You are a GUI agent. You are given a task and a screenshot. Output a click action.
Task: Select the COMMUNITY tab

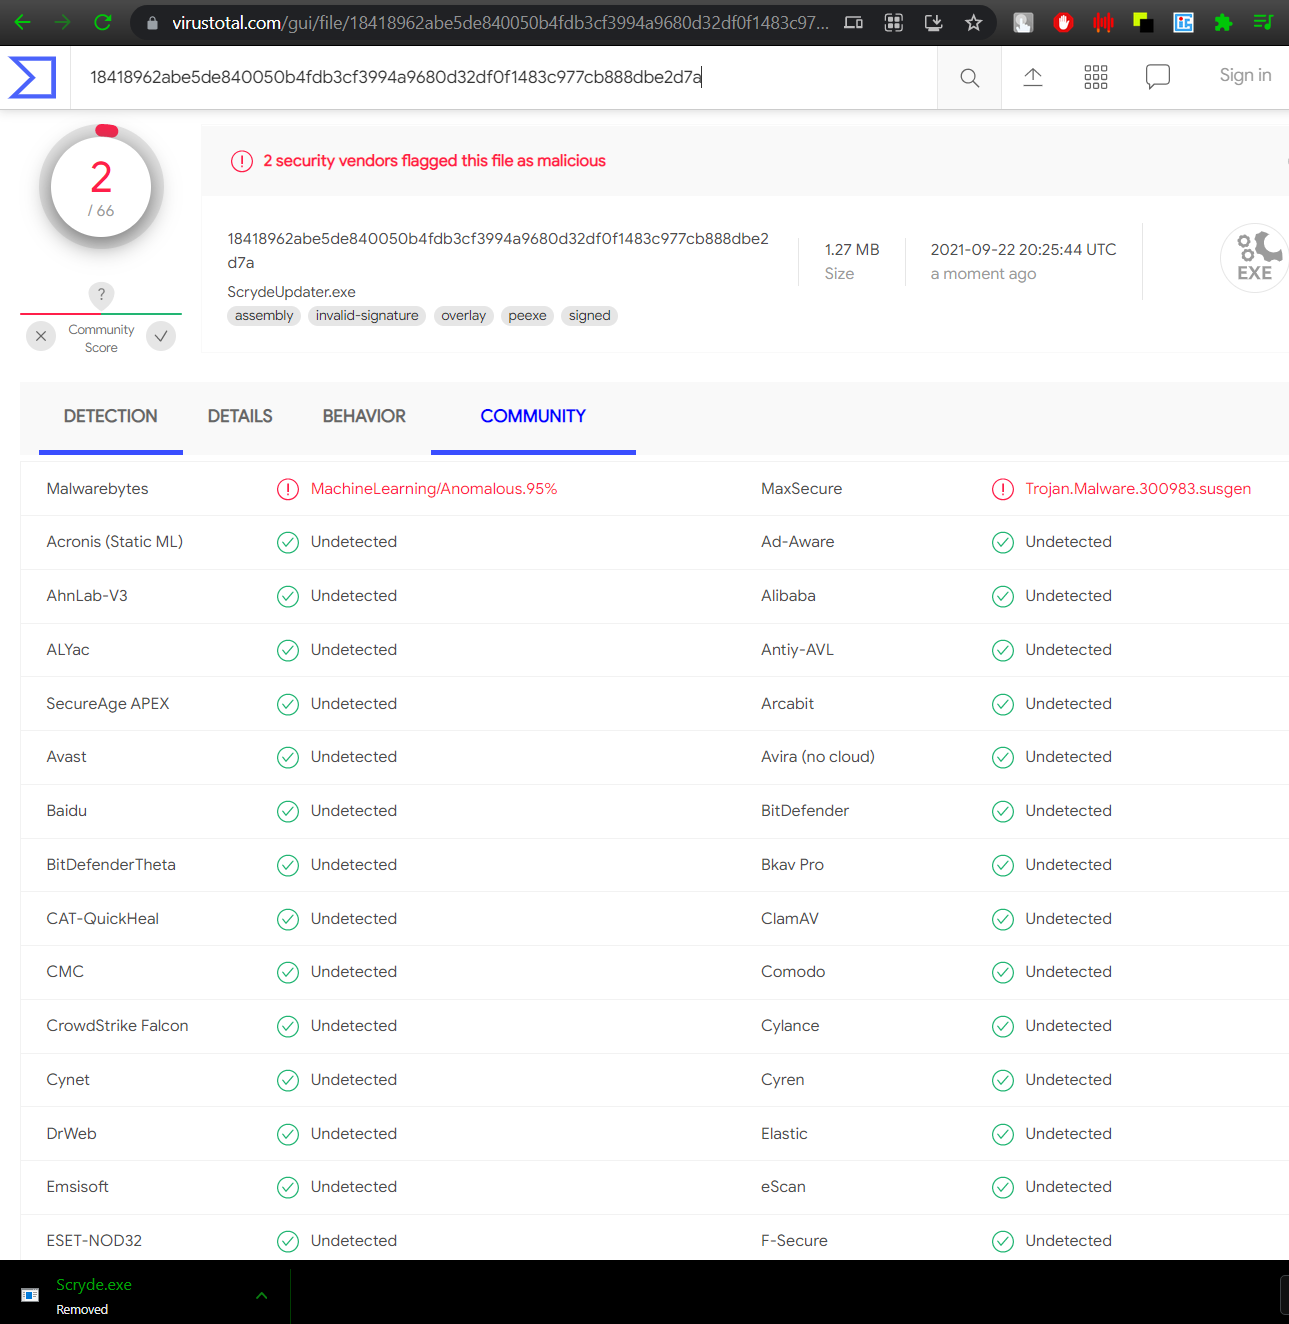(x=533, y=416)
